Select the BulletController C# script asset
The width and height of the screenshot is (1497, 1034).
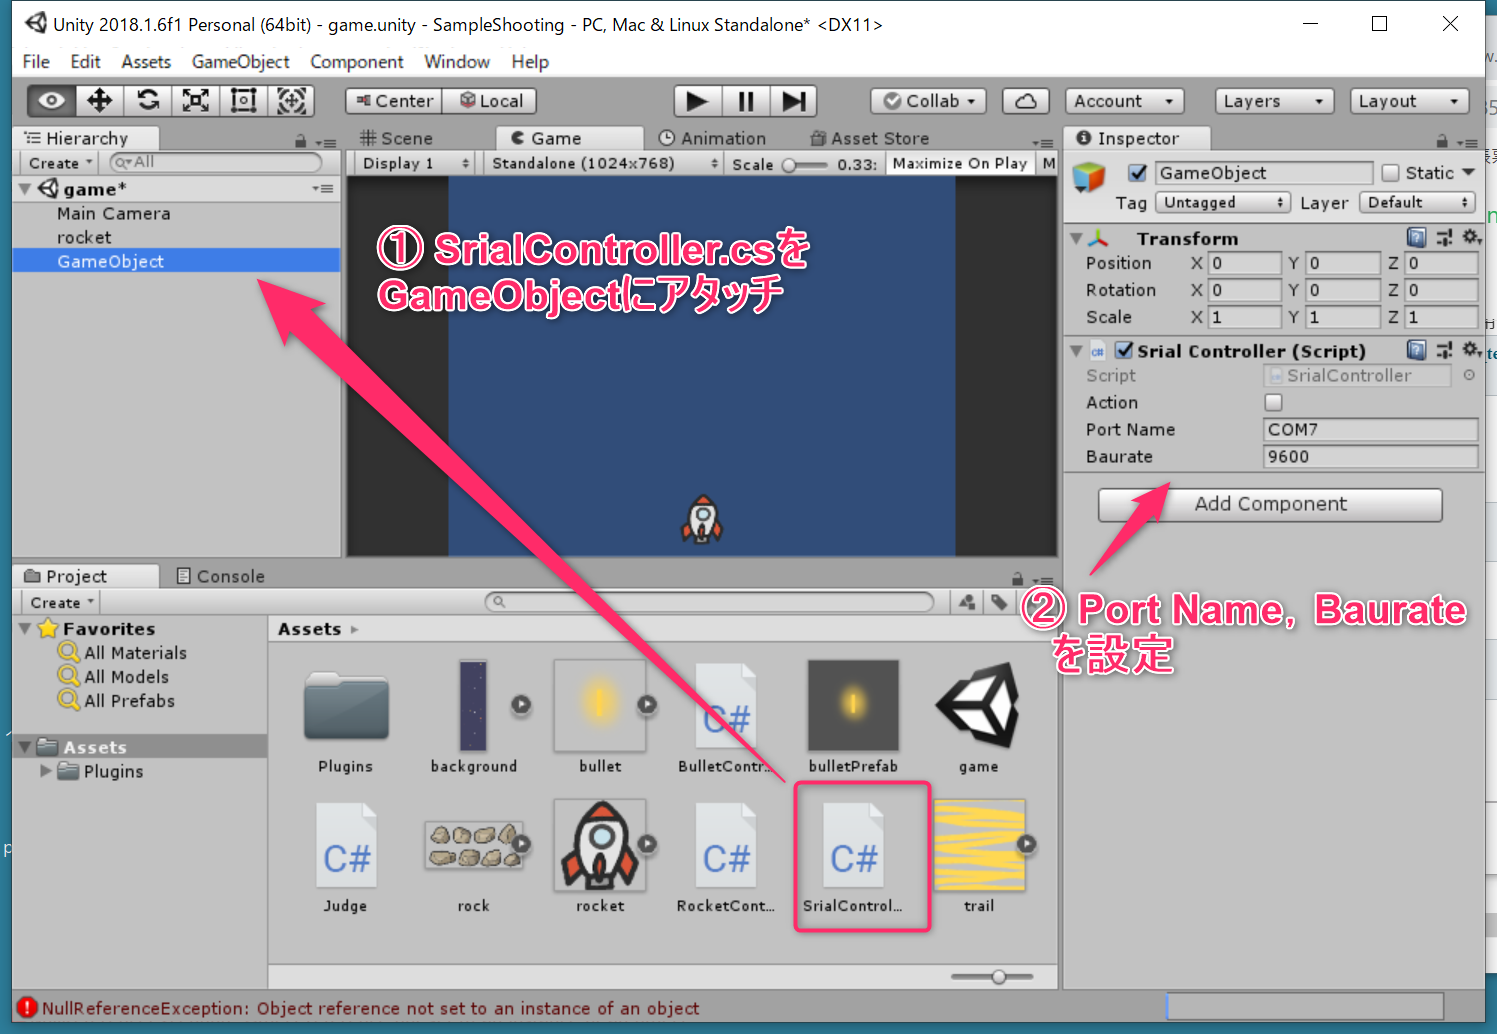tap(726, 717)
